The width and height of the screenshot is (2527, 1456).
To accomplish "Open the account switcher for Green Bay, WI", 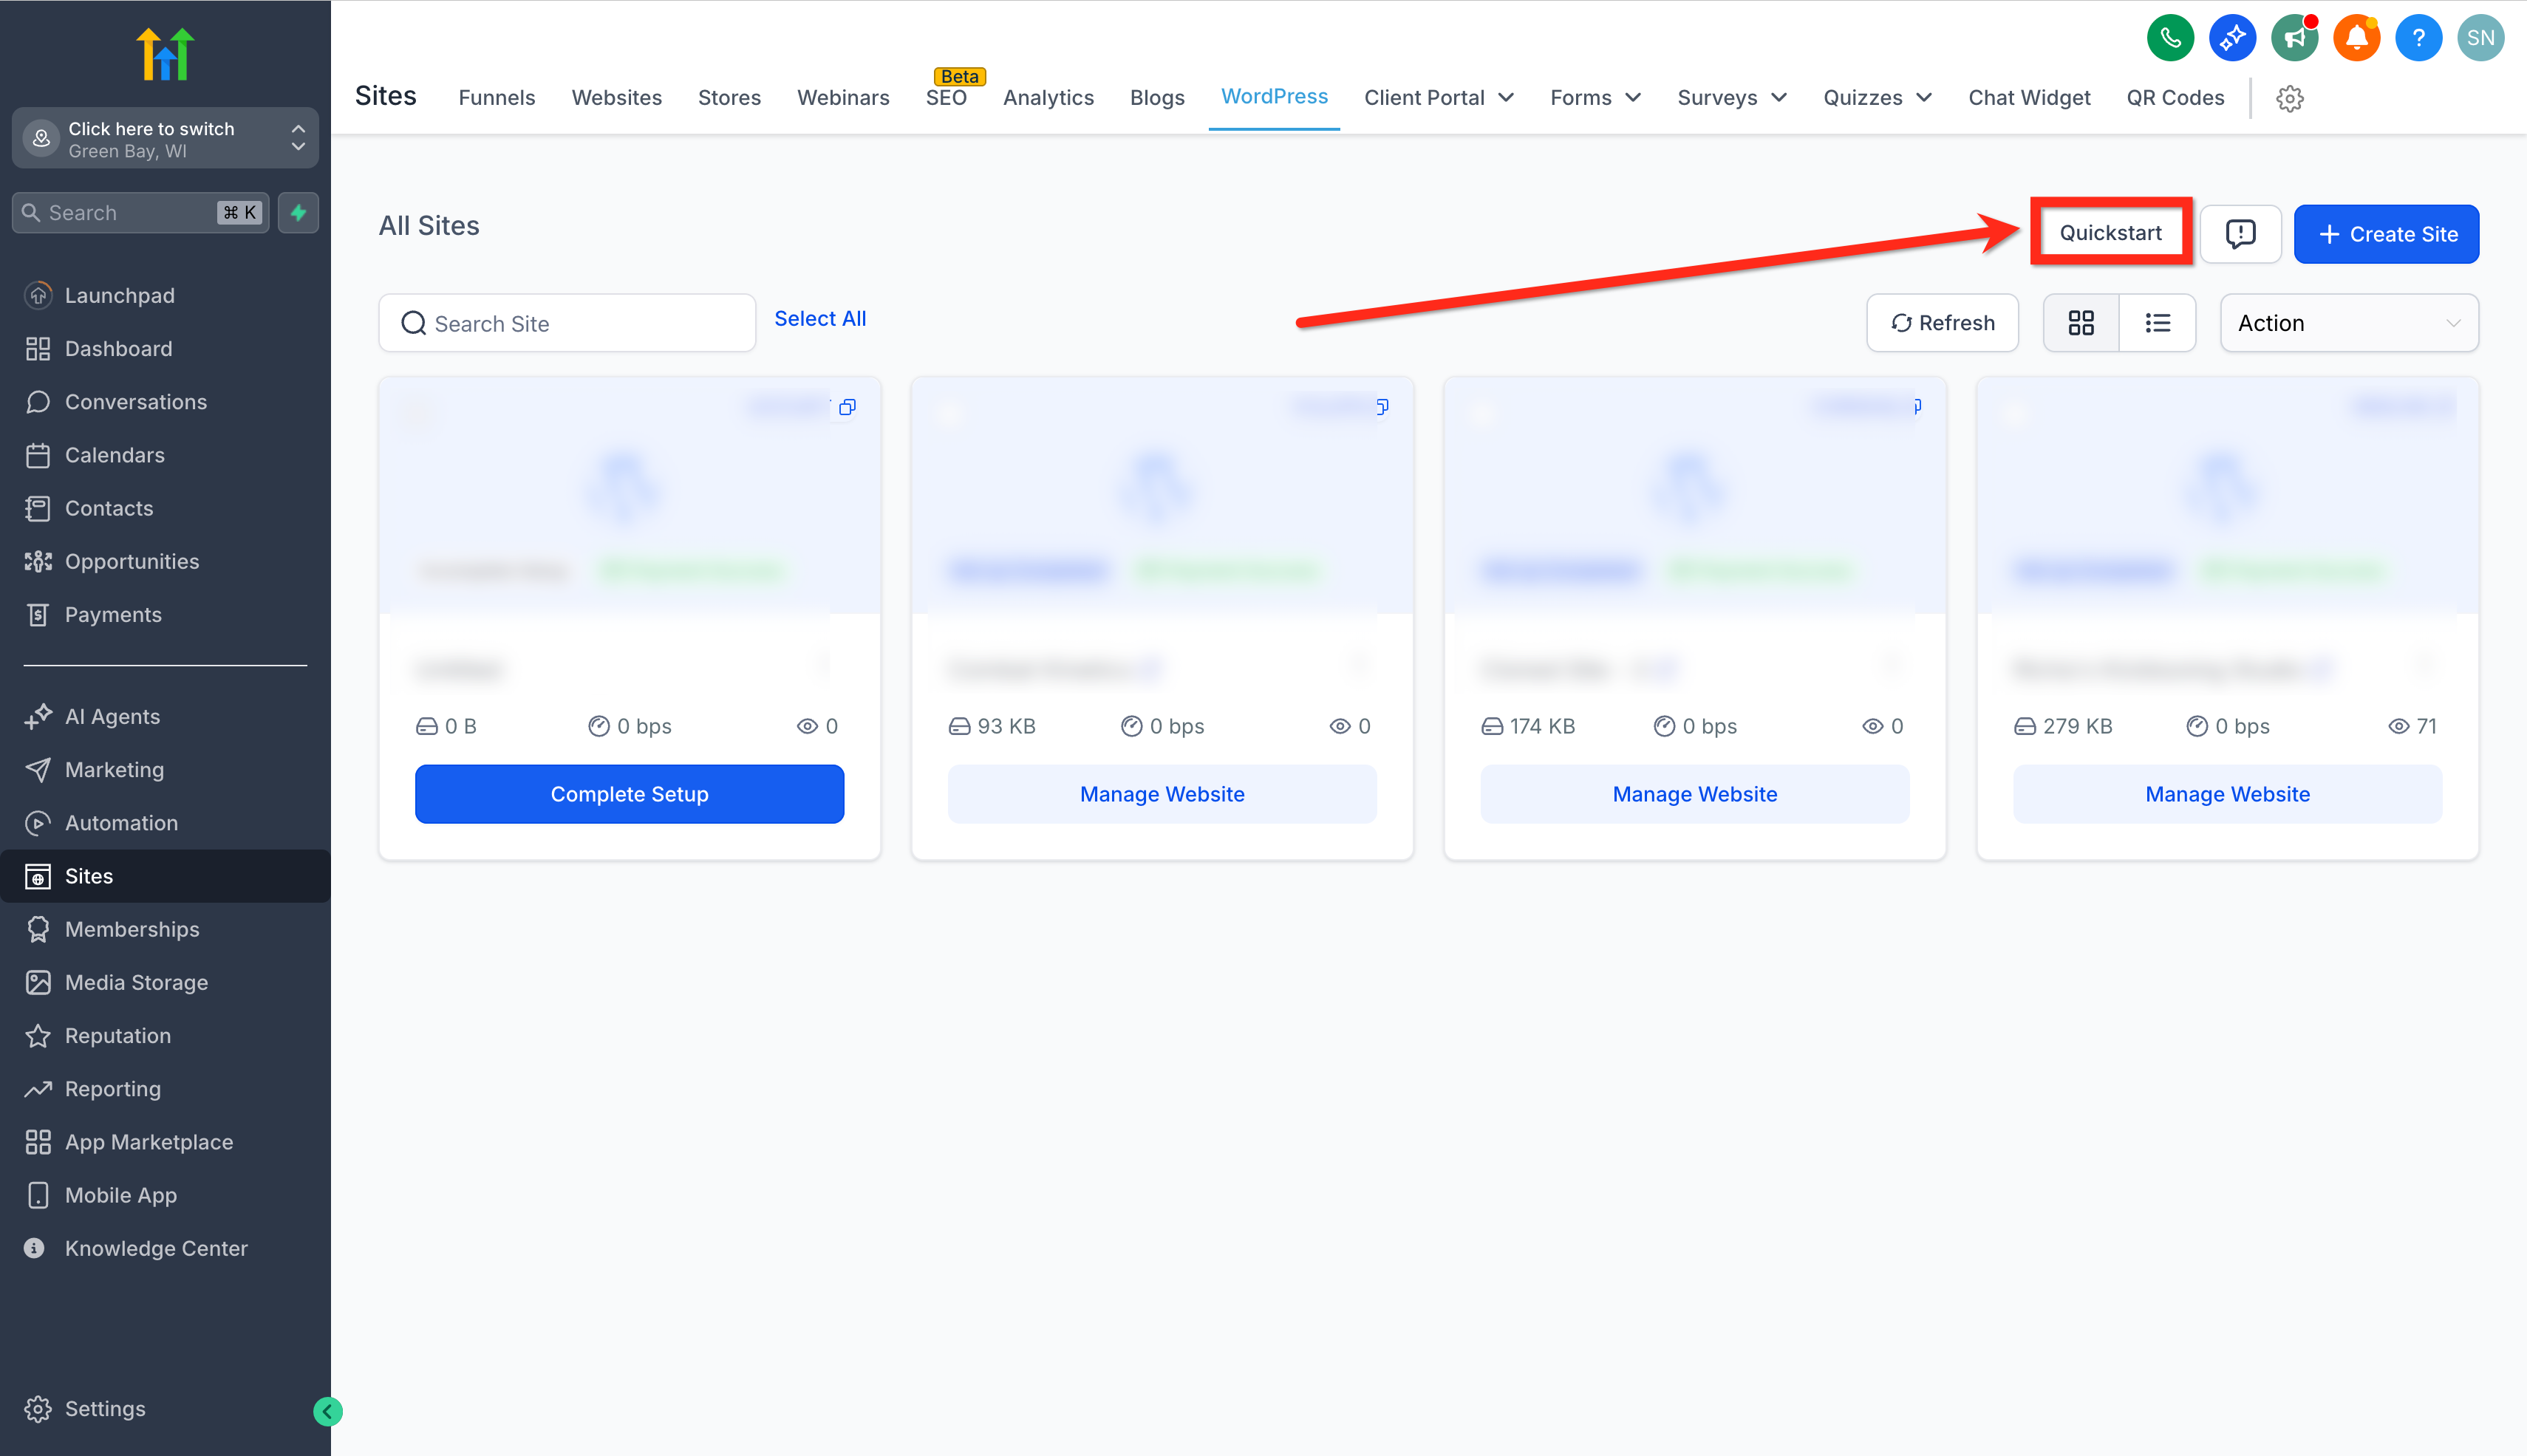I will click(x=165, y=139).
